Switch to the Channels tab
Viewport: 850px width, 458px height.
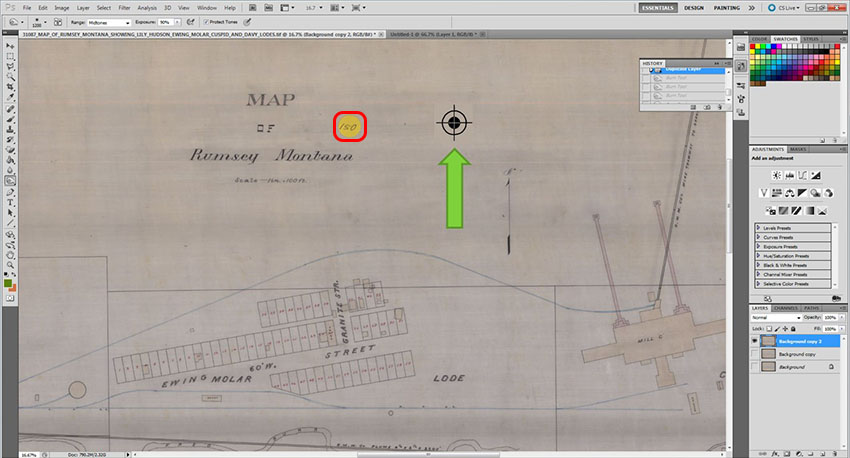785,308
